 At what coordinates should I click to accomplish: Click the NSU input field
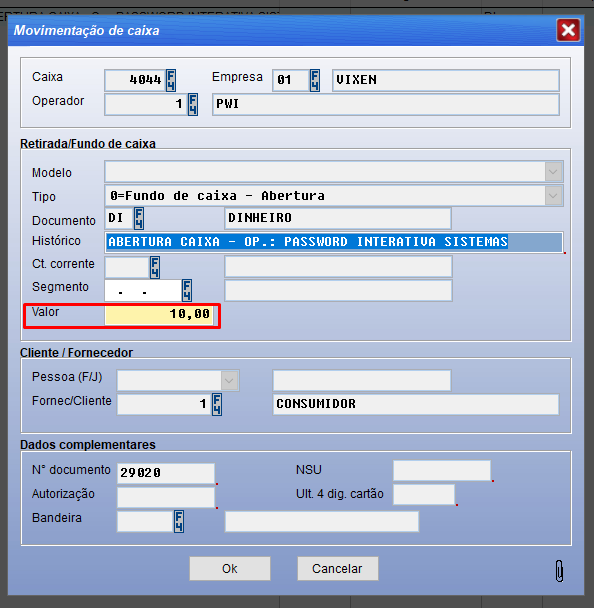click(x=442, y=471)
